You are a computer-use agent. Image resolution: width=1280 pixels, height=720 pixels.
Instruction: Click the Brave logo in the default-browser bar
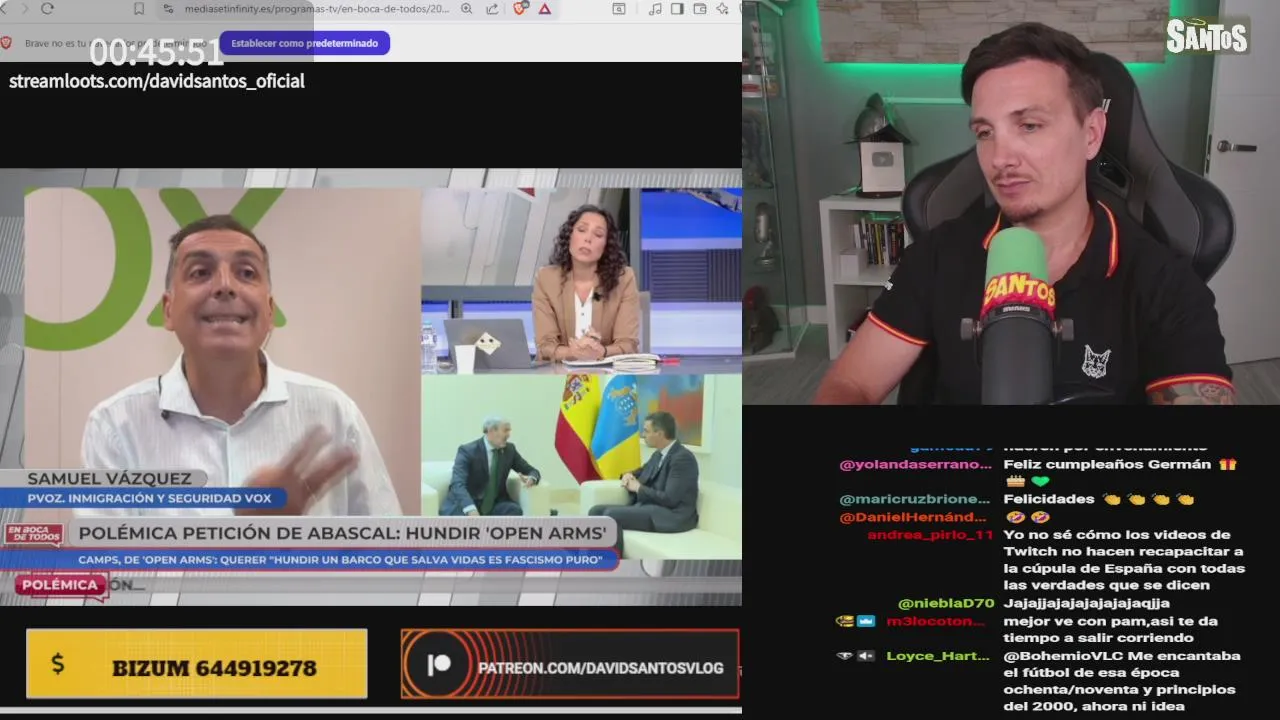pos(6,43)
